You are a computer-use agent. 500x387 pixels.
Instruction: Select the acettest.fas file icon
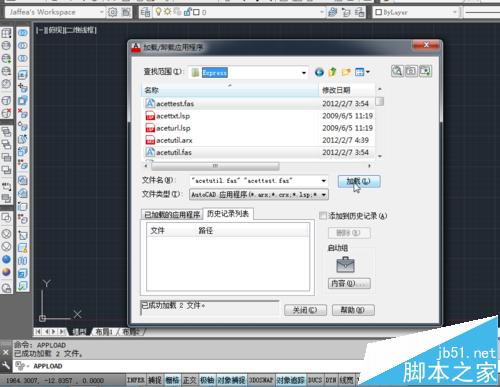click(150, 103)
